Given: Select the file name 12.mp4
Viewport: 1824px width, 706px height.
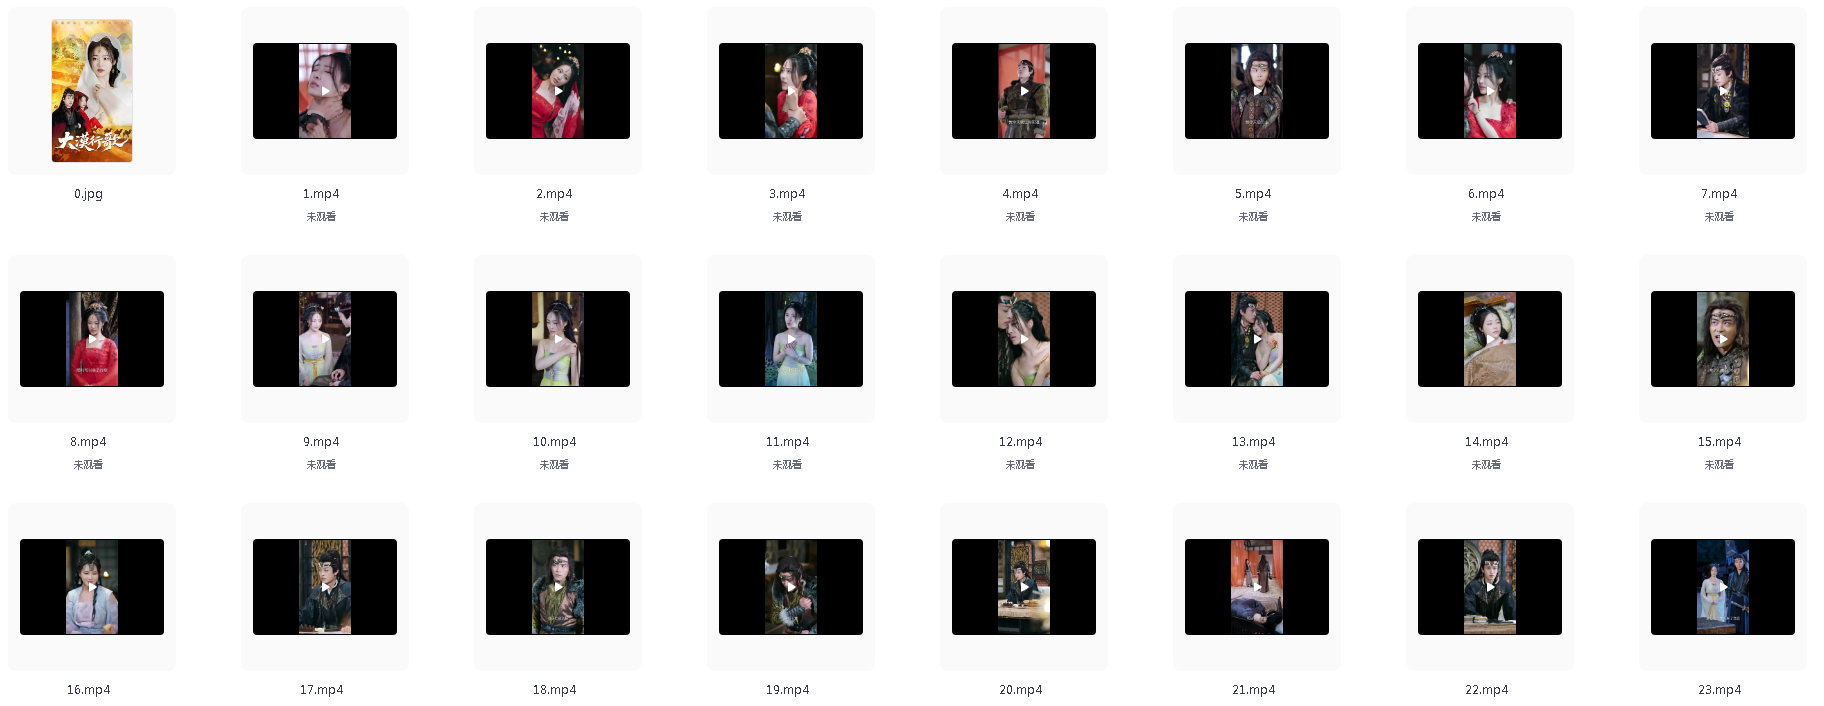Looking at the screenshot, I should tap(1020, 442).
